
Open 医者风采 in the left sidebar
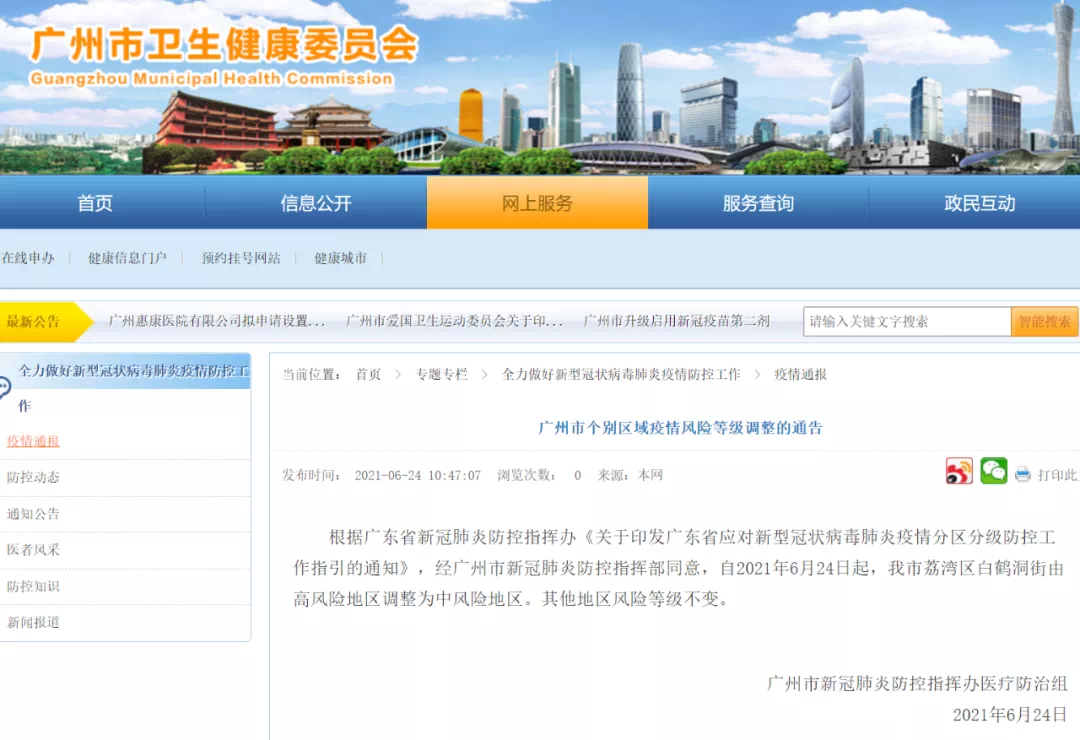tap(33, 550)
